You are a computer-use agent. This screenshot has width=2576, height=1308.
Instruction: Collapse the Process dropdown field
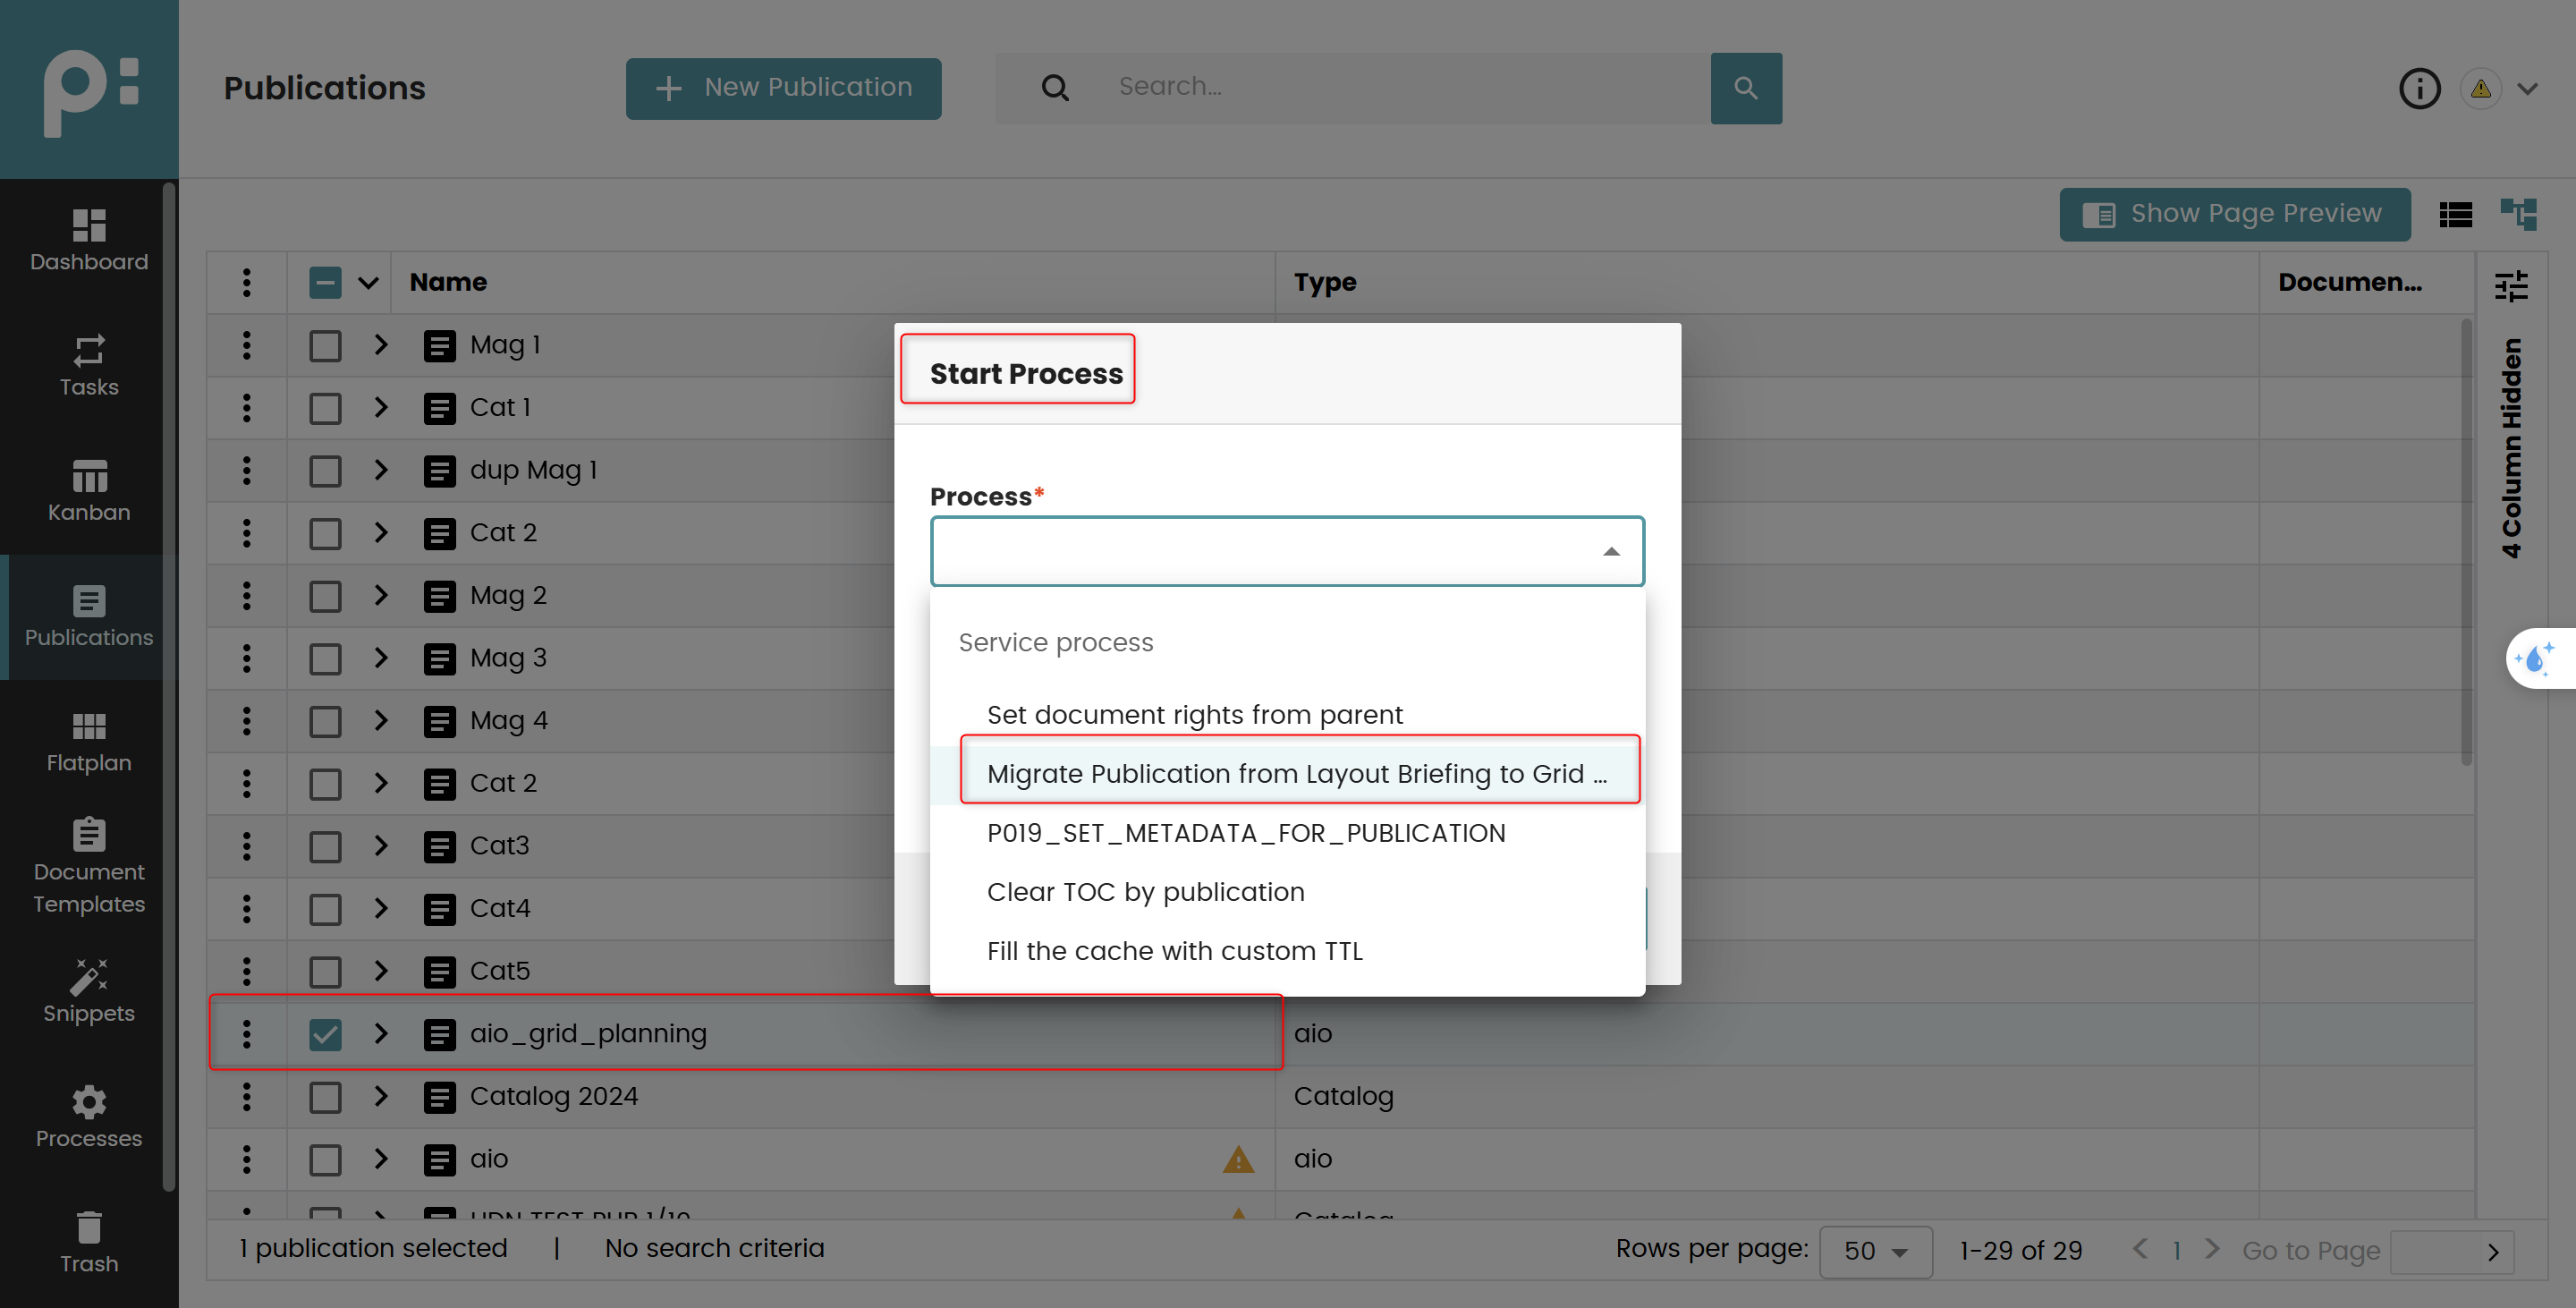[1610, 551]
